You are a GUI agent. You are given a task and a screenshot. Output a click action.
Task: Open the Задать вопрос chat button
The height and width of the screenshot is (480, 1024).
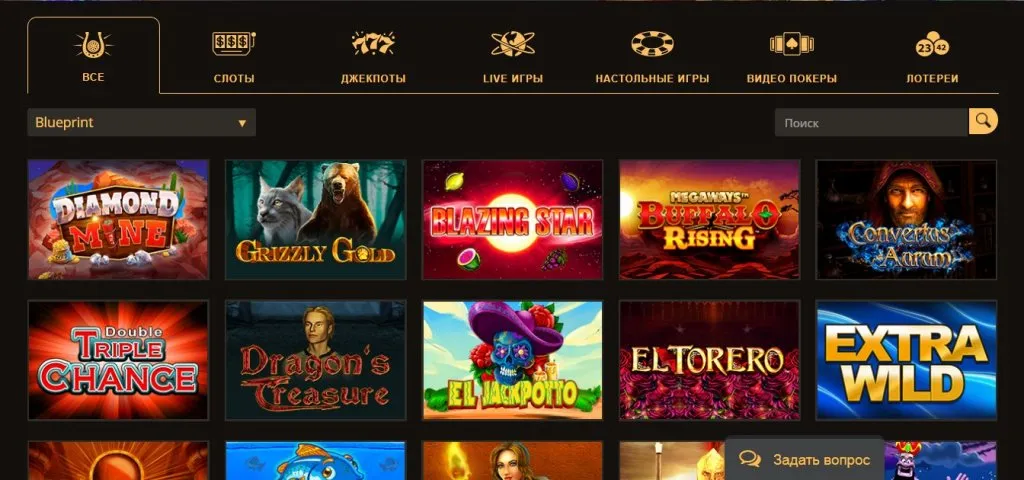click(805, 460)
